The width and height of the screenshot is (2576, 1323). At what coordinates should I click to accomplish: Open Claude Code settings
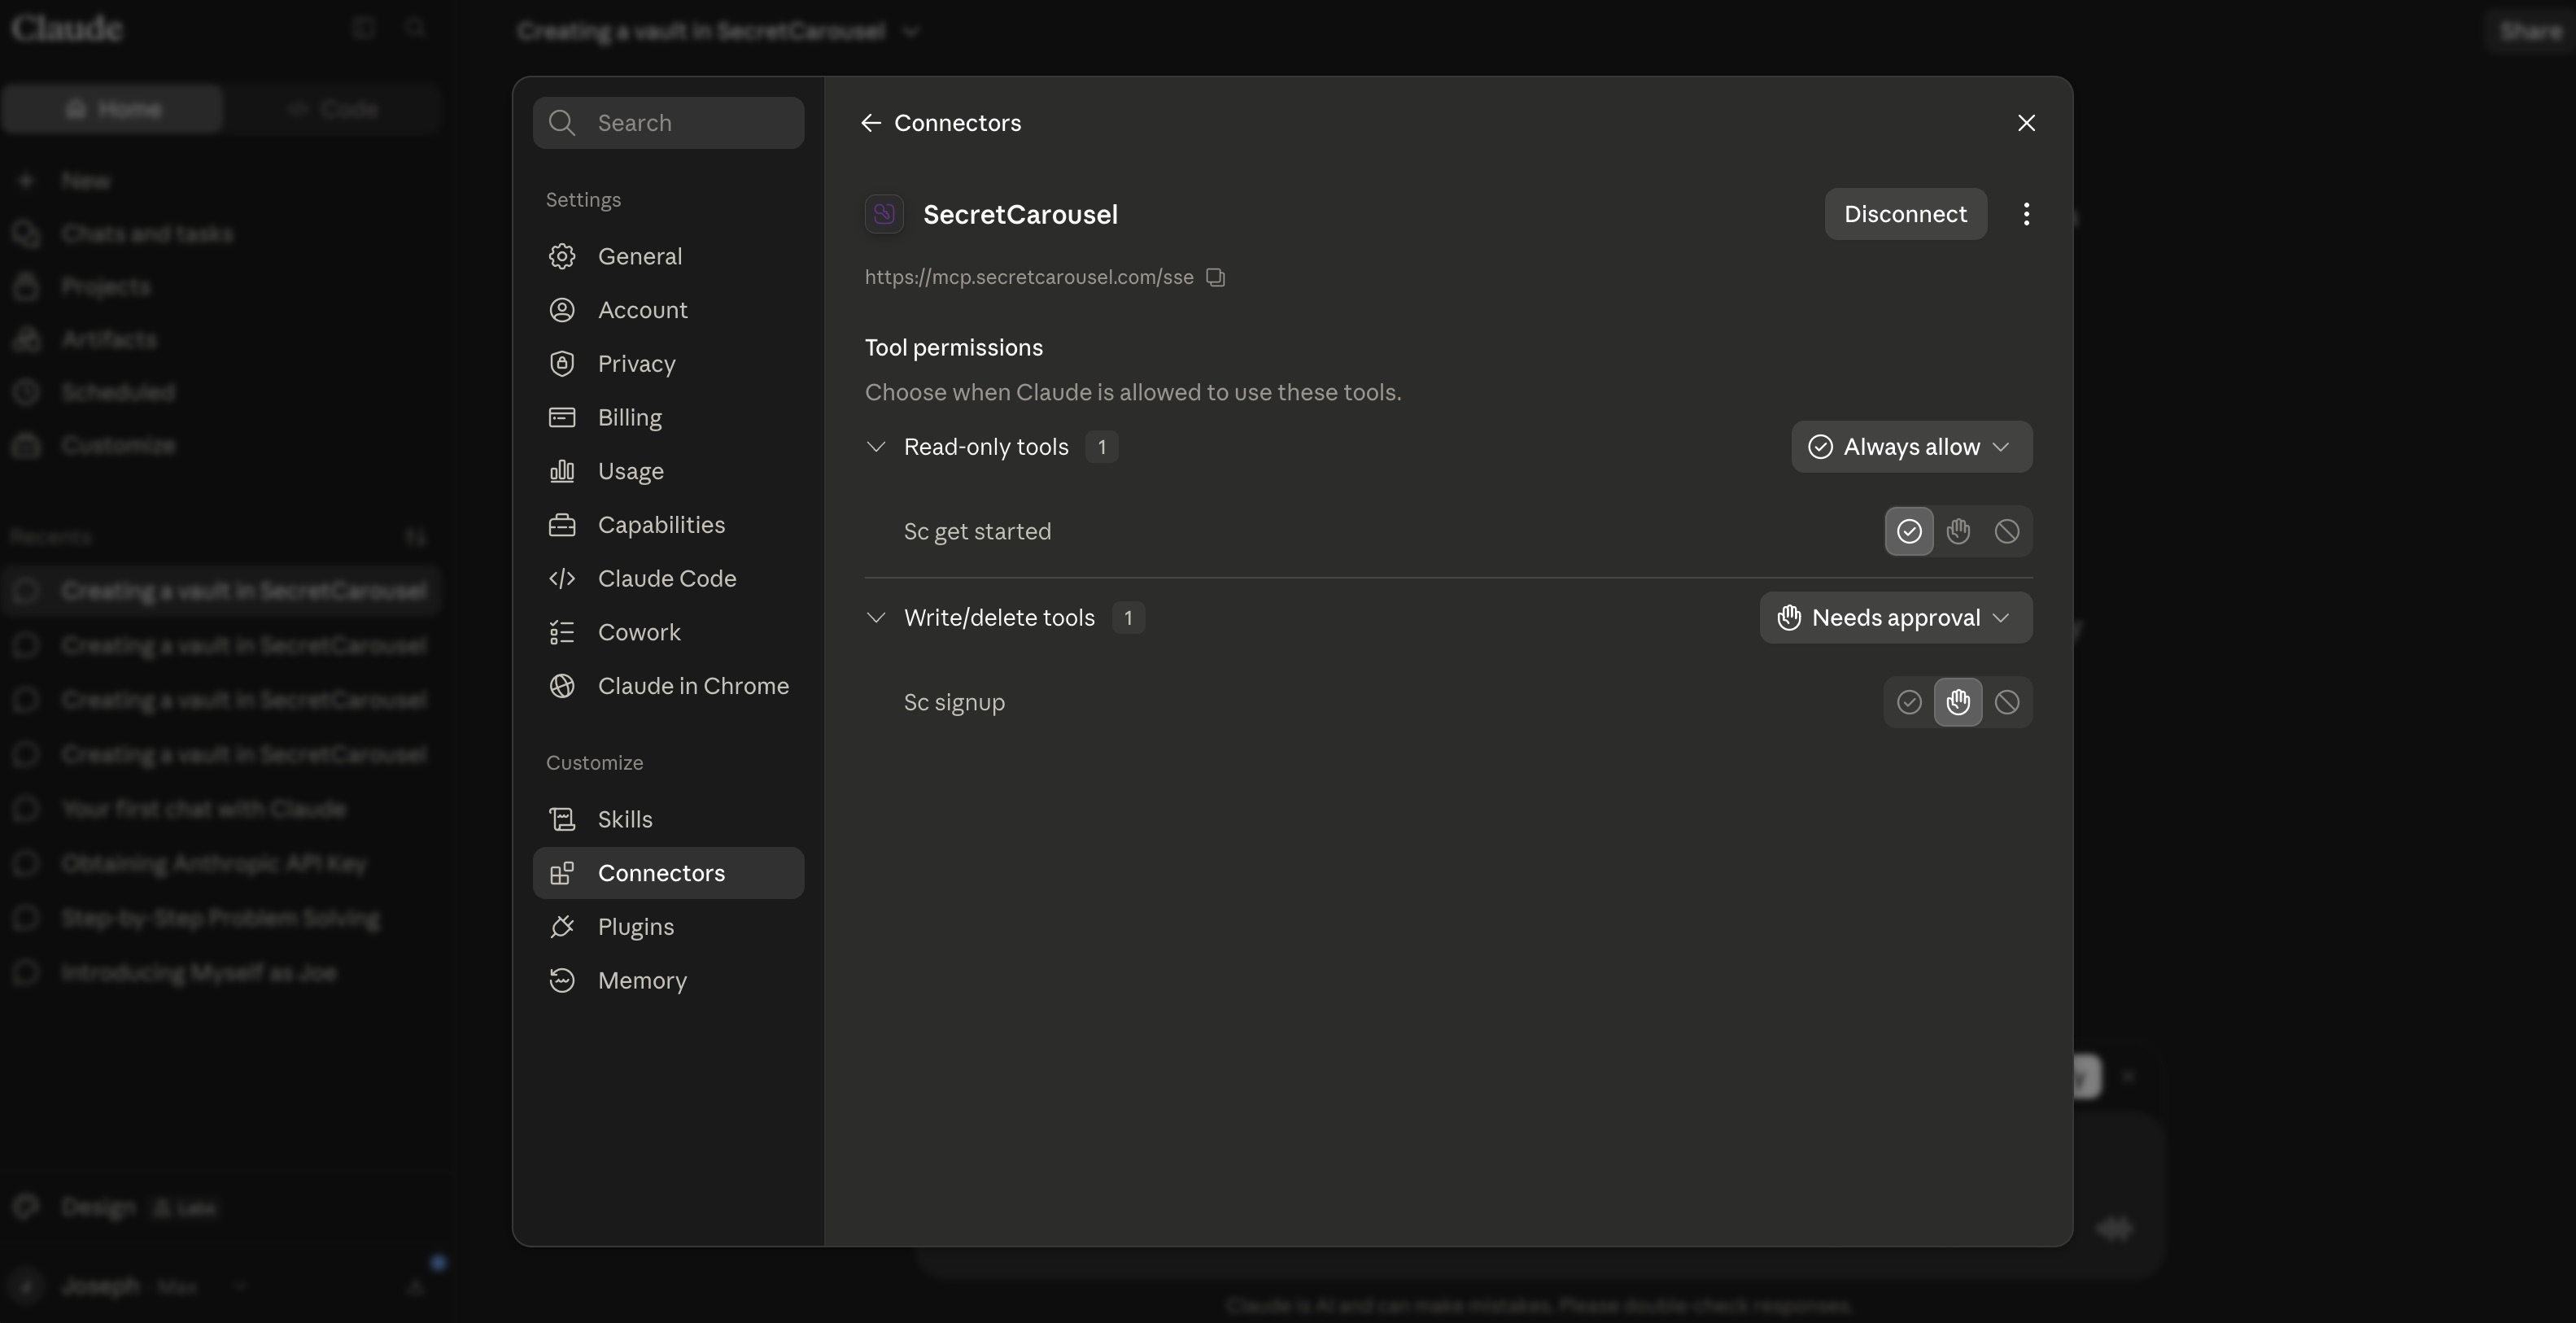click(x=668, y=579)
